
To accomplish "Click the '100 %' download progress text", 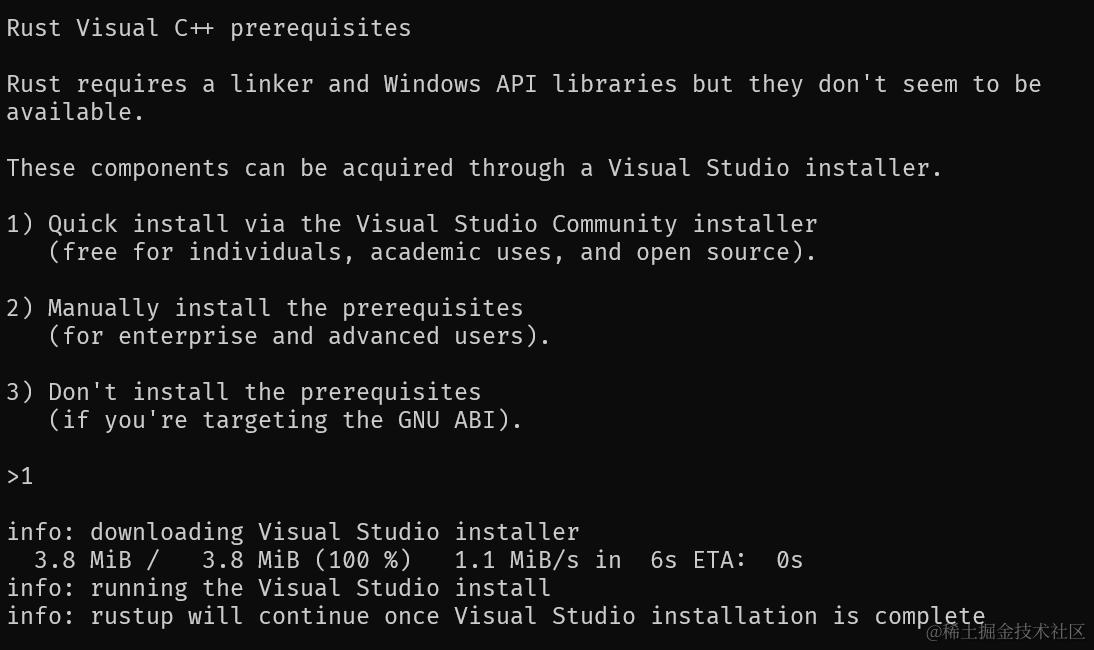I will 362,560.
